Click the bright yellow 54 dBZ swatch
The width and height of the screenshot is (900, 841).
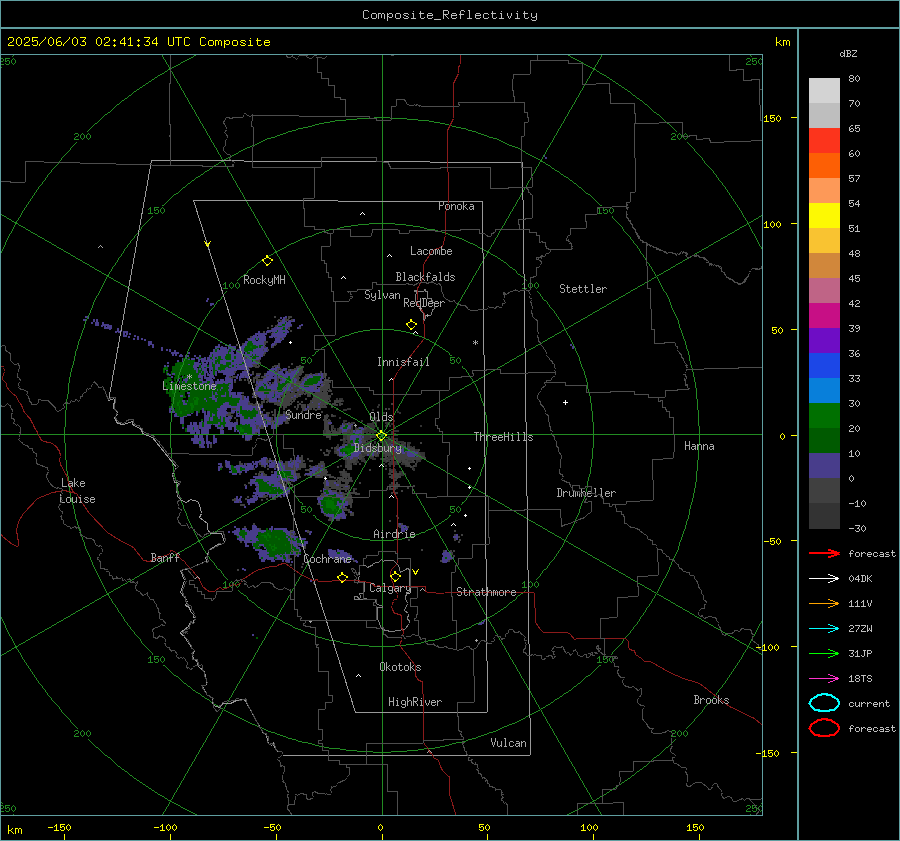point(824,216)
